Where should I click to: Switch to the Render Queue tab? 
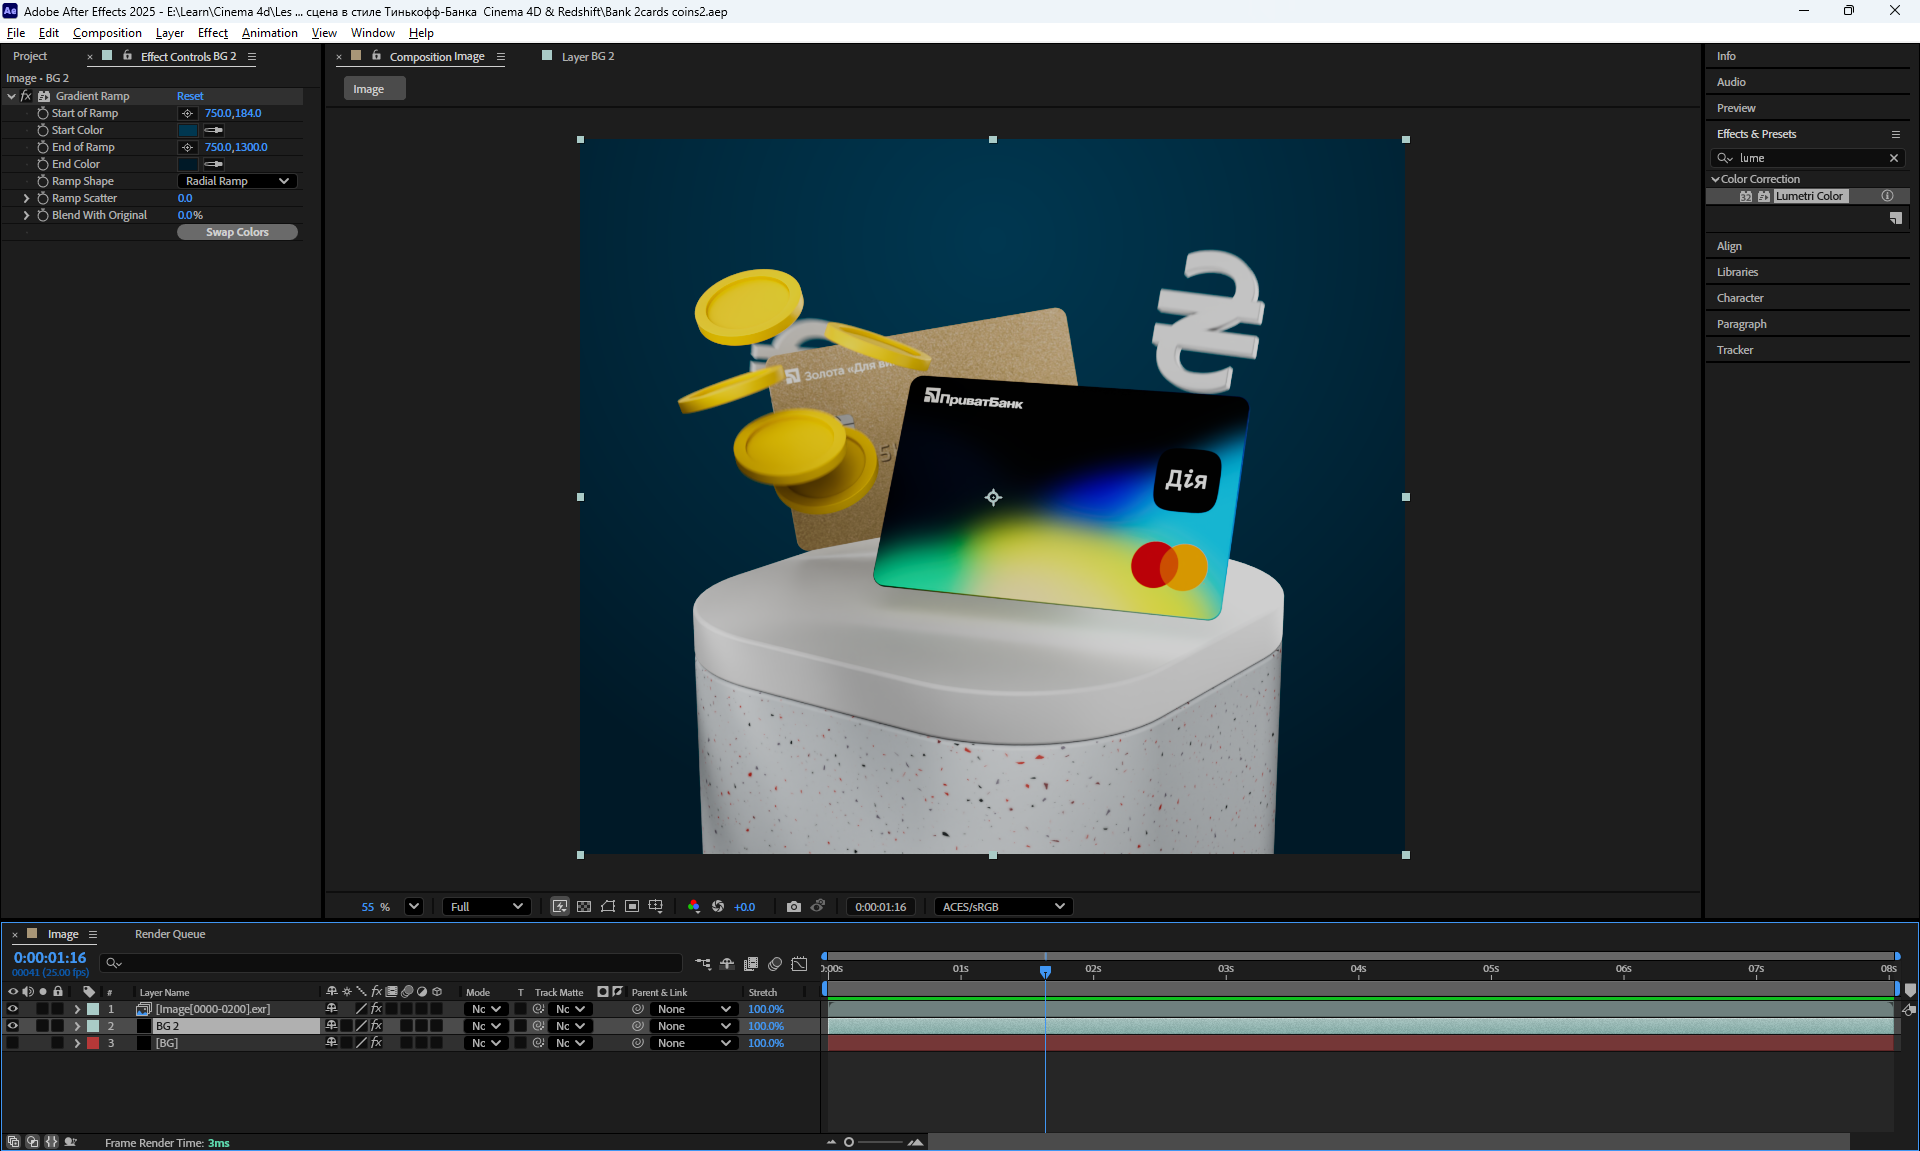click(x=170, y=934)
